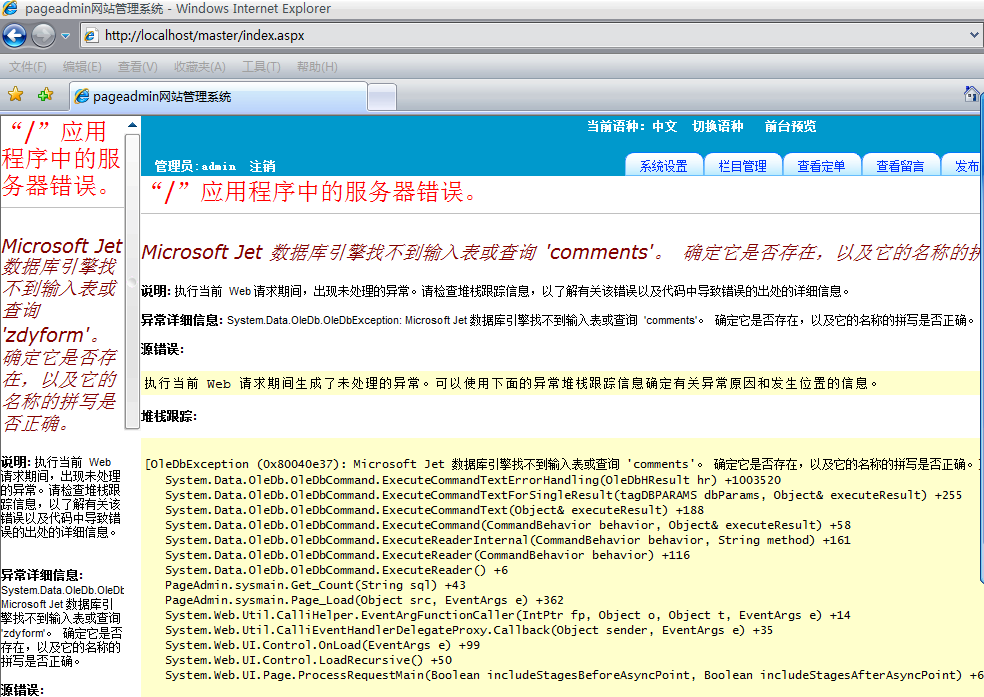Click the left frame scrollbar up arrow
The image size is (984, 697).
(x=132, y=123)
